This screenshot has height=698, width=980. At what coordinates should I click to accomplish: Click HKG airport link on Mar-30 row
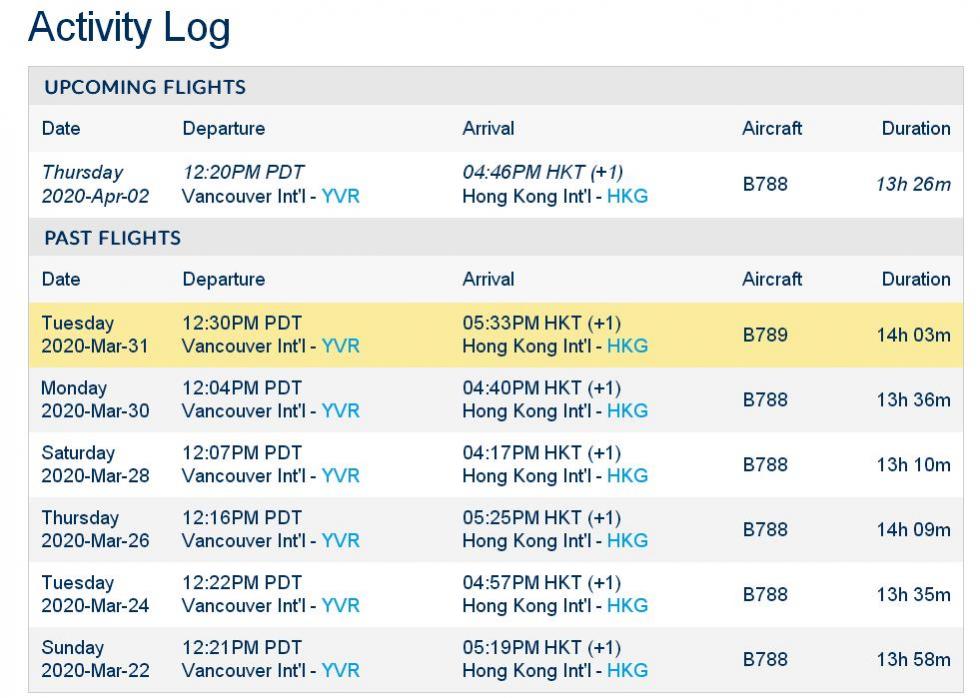(x=627, y=411)
